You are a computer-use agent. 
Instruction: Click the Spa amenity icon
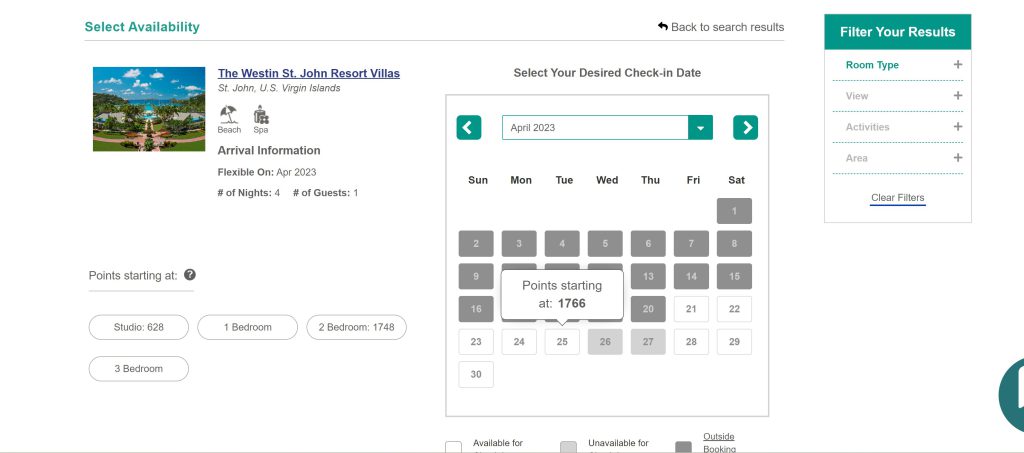(x=260, y=115)
